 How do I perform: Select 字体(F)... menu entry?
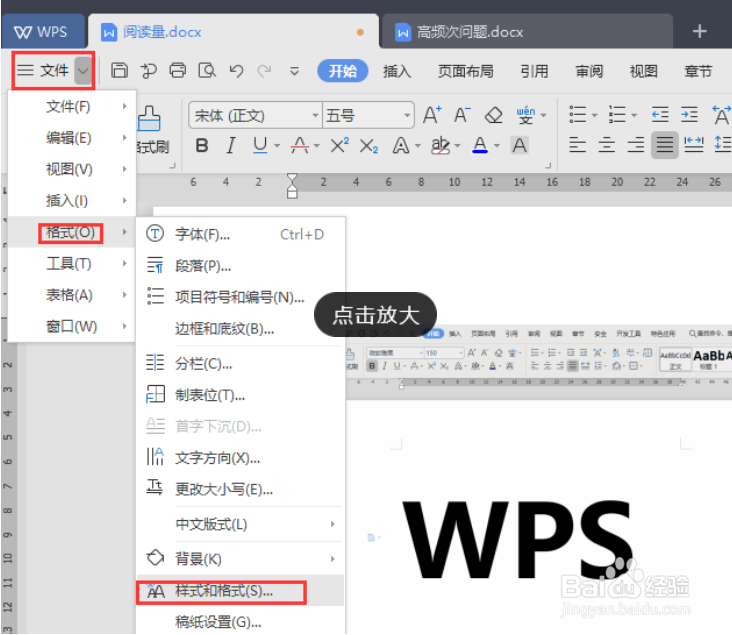241,234
